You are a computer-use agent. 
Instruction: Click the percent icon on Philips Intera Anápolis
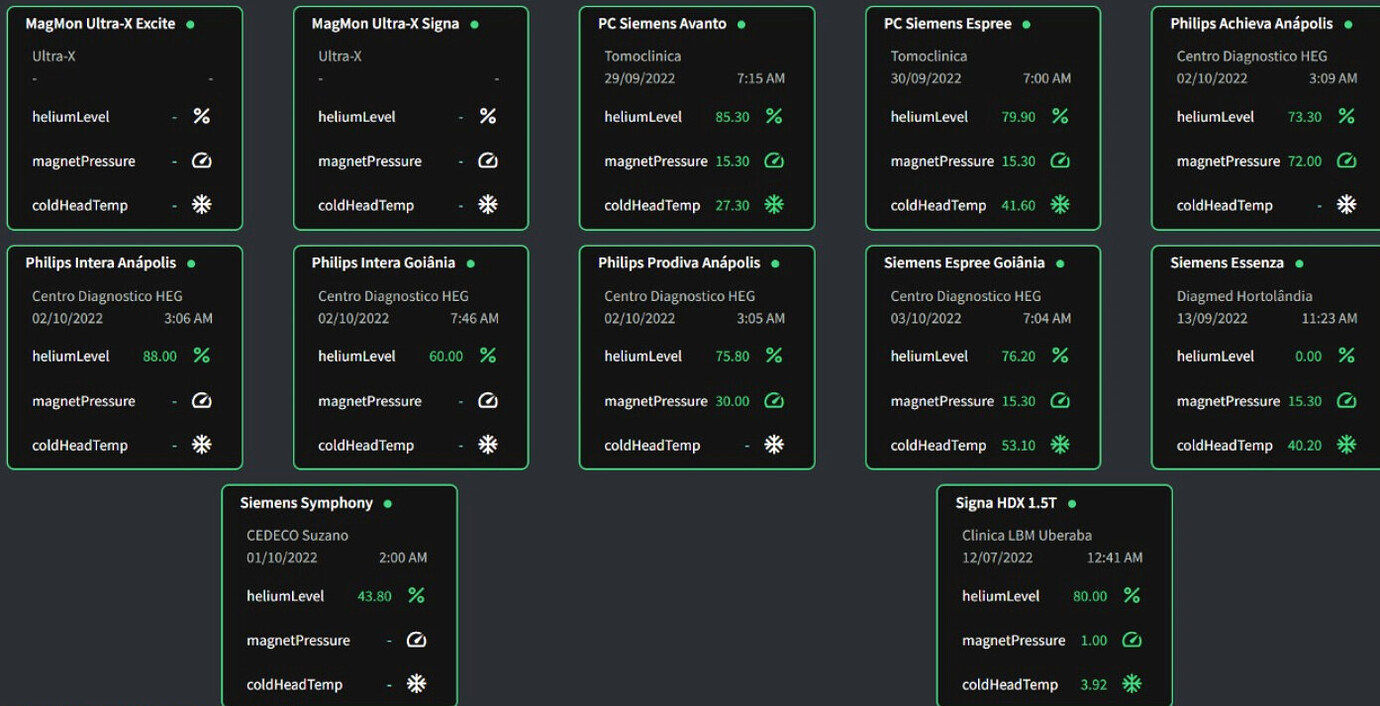point(202,356)
